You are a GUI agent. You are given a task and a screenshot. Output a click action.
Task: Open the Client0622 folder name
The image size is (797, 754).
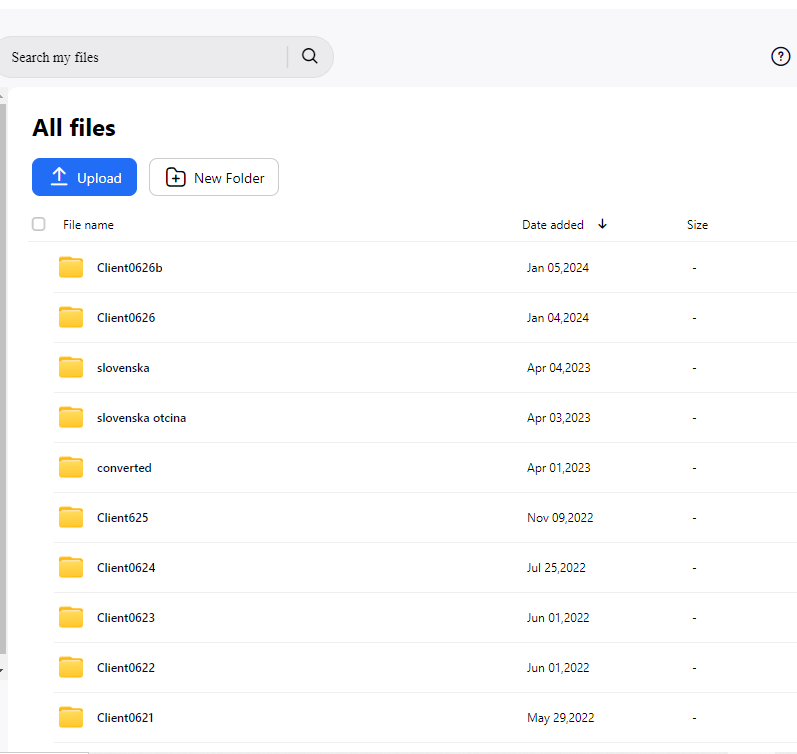click(126, 668)
